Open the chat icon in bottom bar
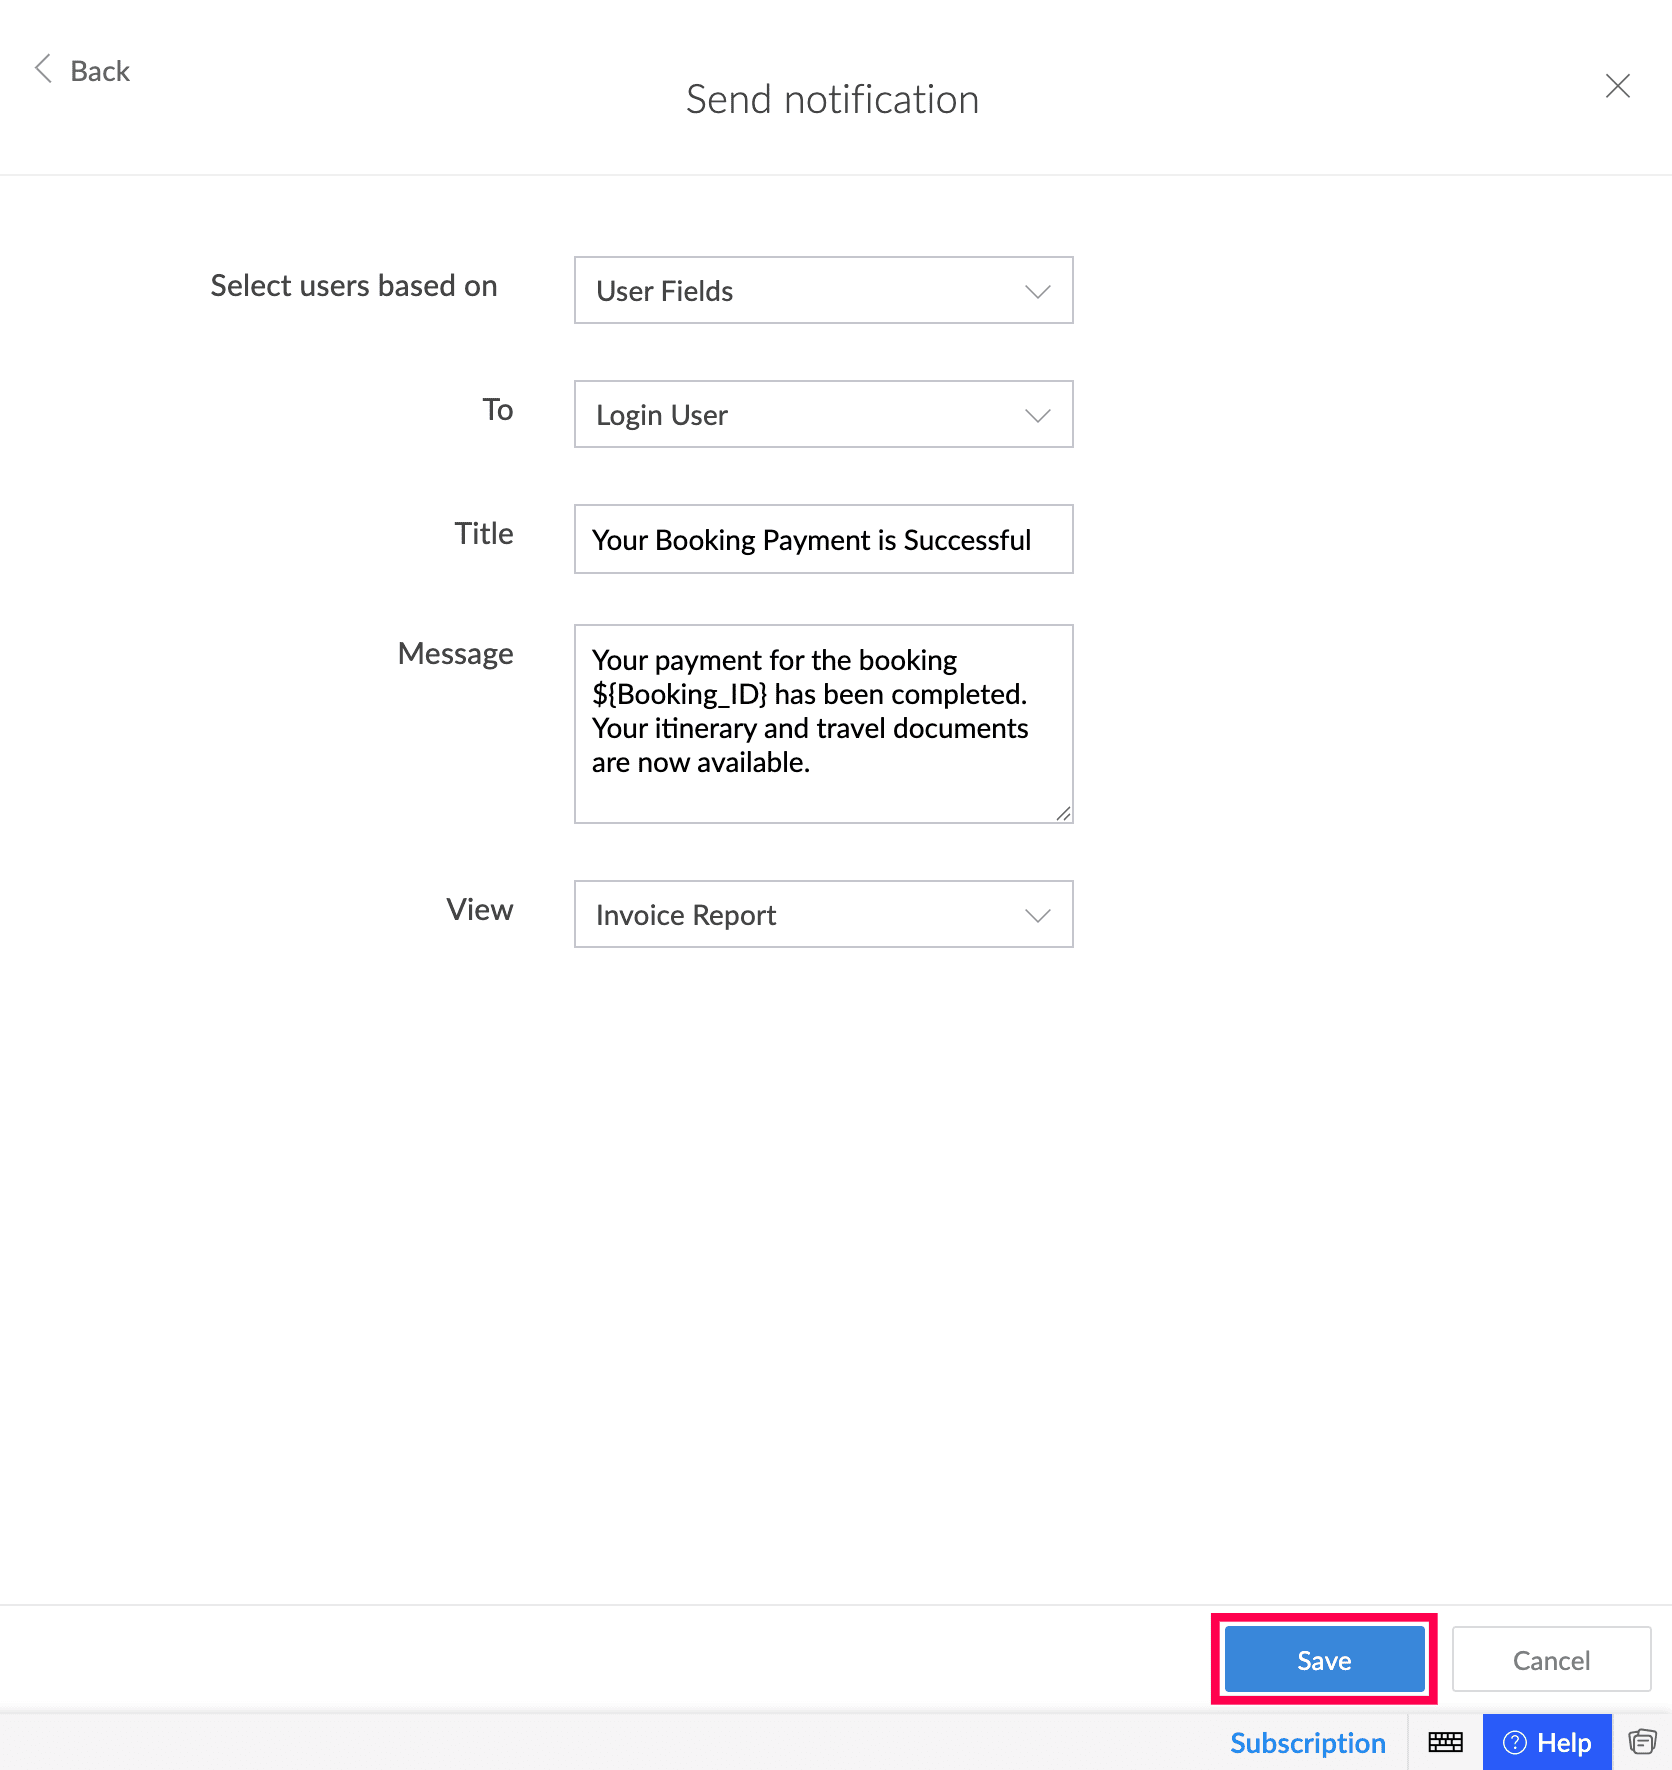The height and width of the screenshot is (1770, 1672). pos(1642,1742)
